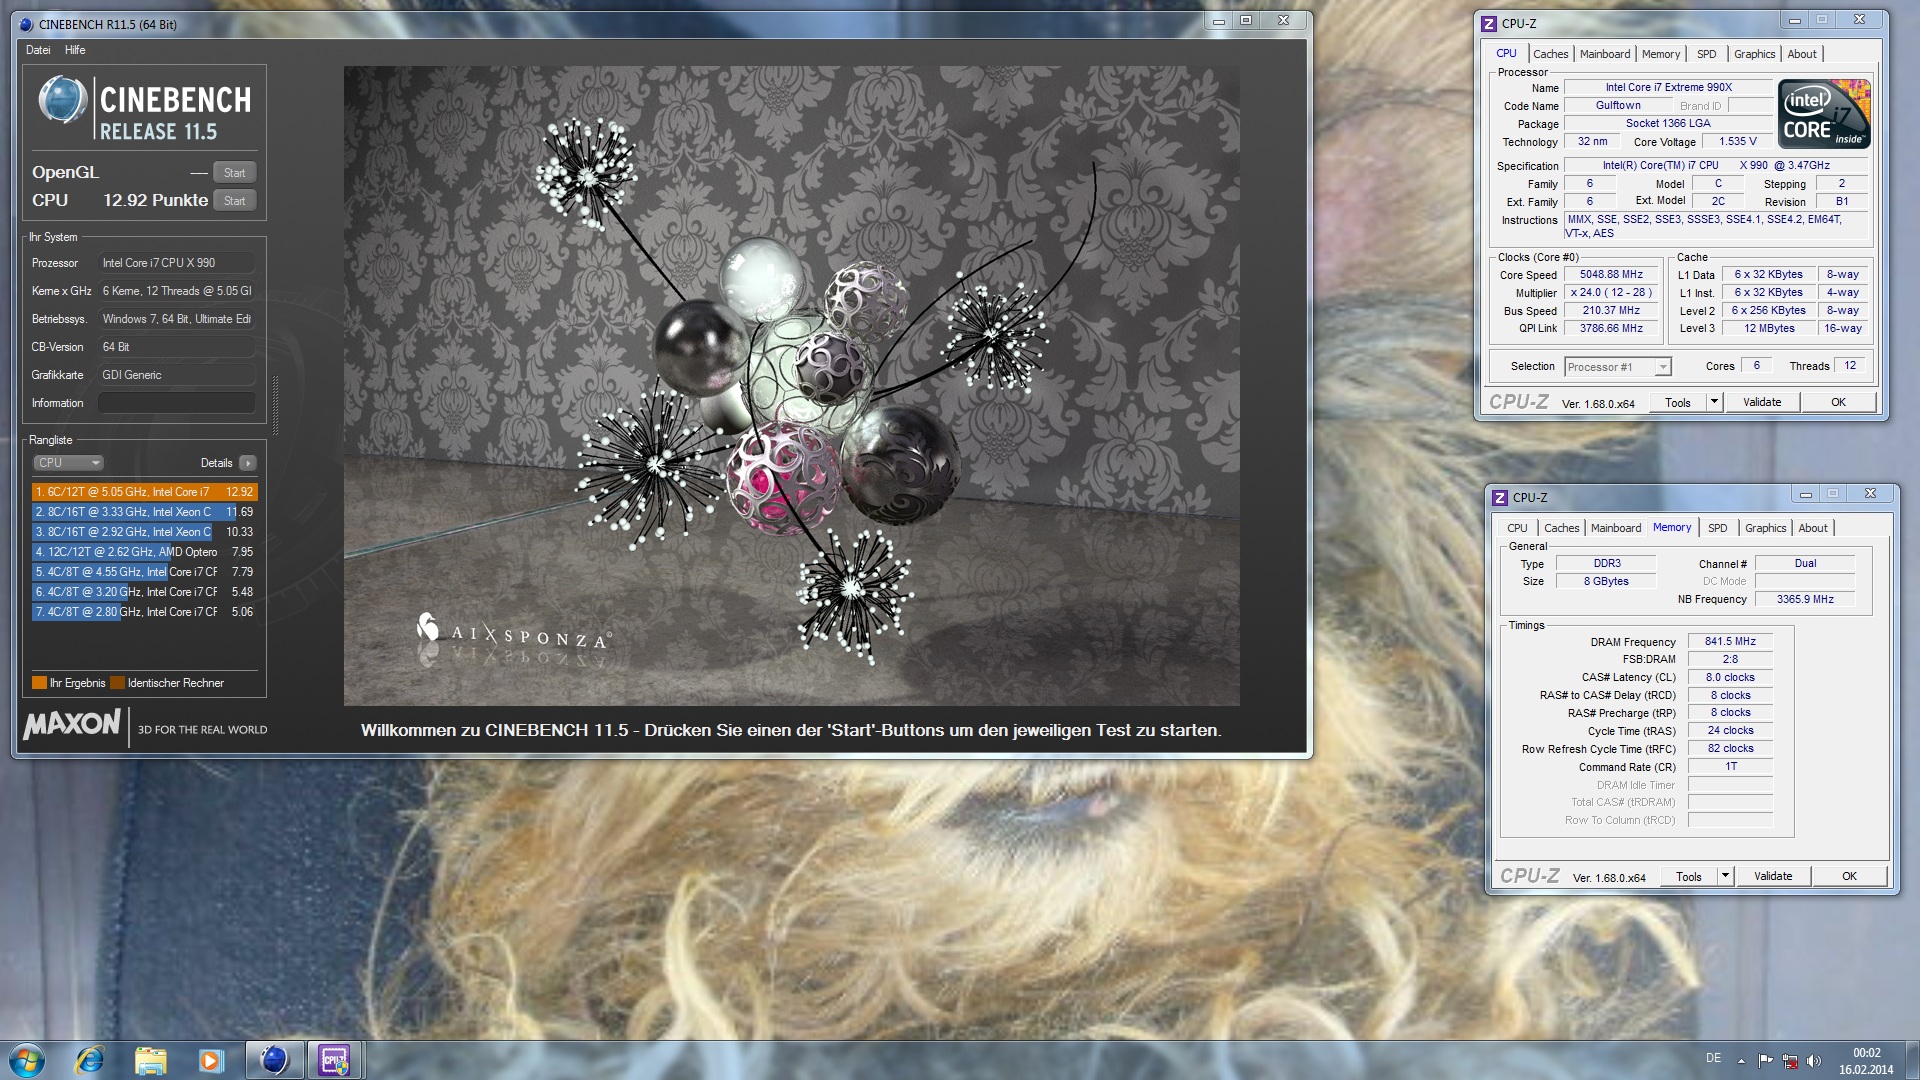The image size is (1920, 1080).
Task: Click the DE language indicator
Action: point(1713,1058)
